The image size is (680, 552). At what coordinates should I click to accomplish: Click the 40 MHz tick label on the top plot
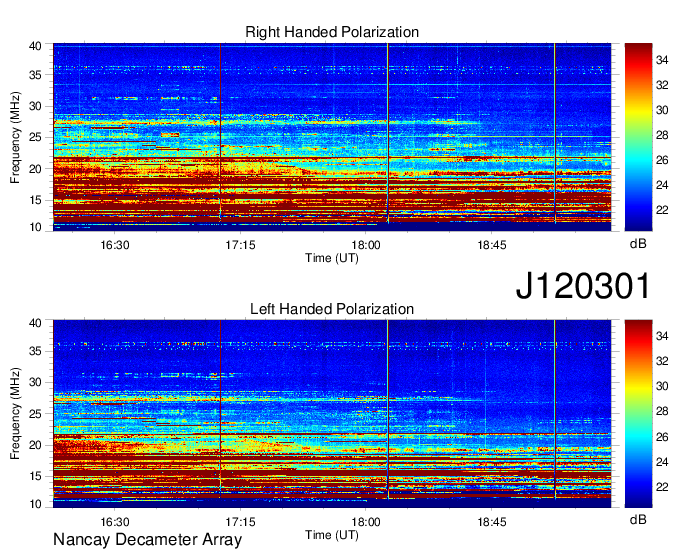pyautogui.click(x=35, y=46)
